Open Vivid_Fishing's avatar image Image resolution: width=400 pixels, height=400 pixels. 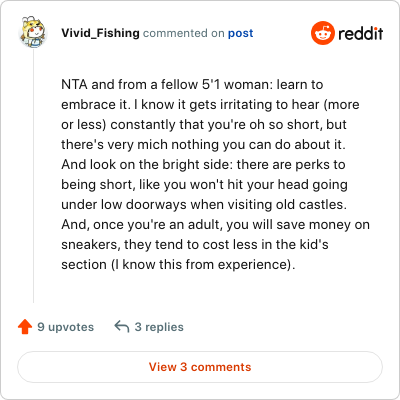pyautogui.click(x=33, y=32)
